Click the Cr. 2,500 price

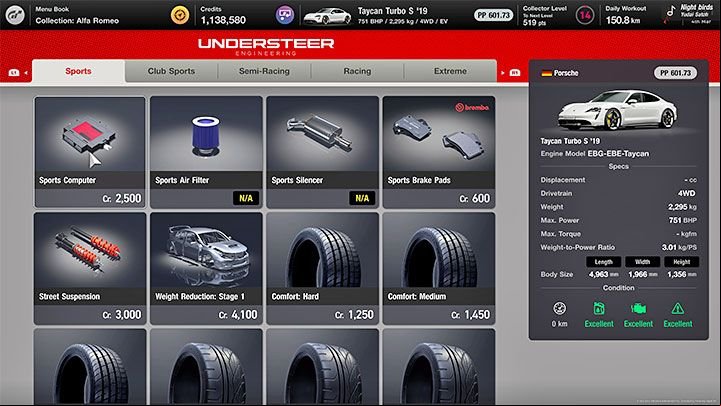tap(122, 199)
